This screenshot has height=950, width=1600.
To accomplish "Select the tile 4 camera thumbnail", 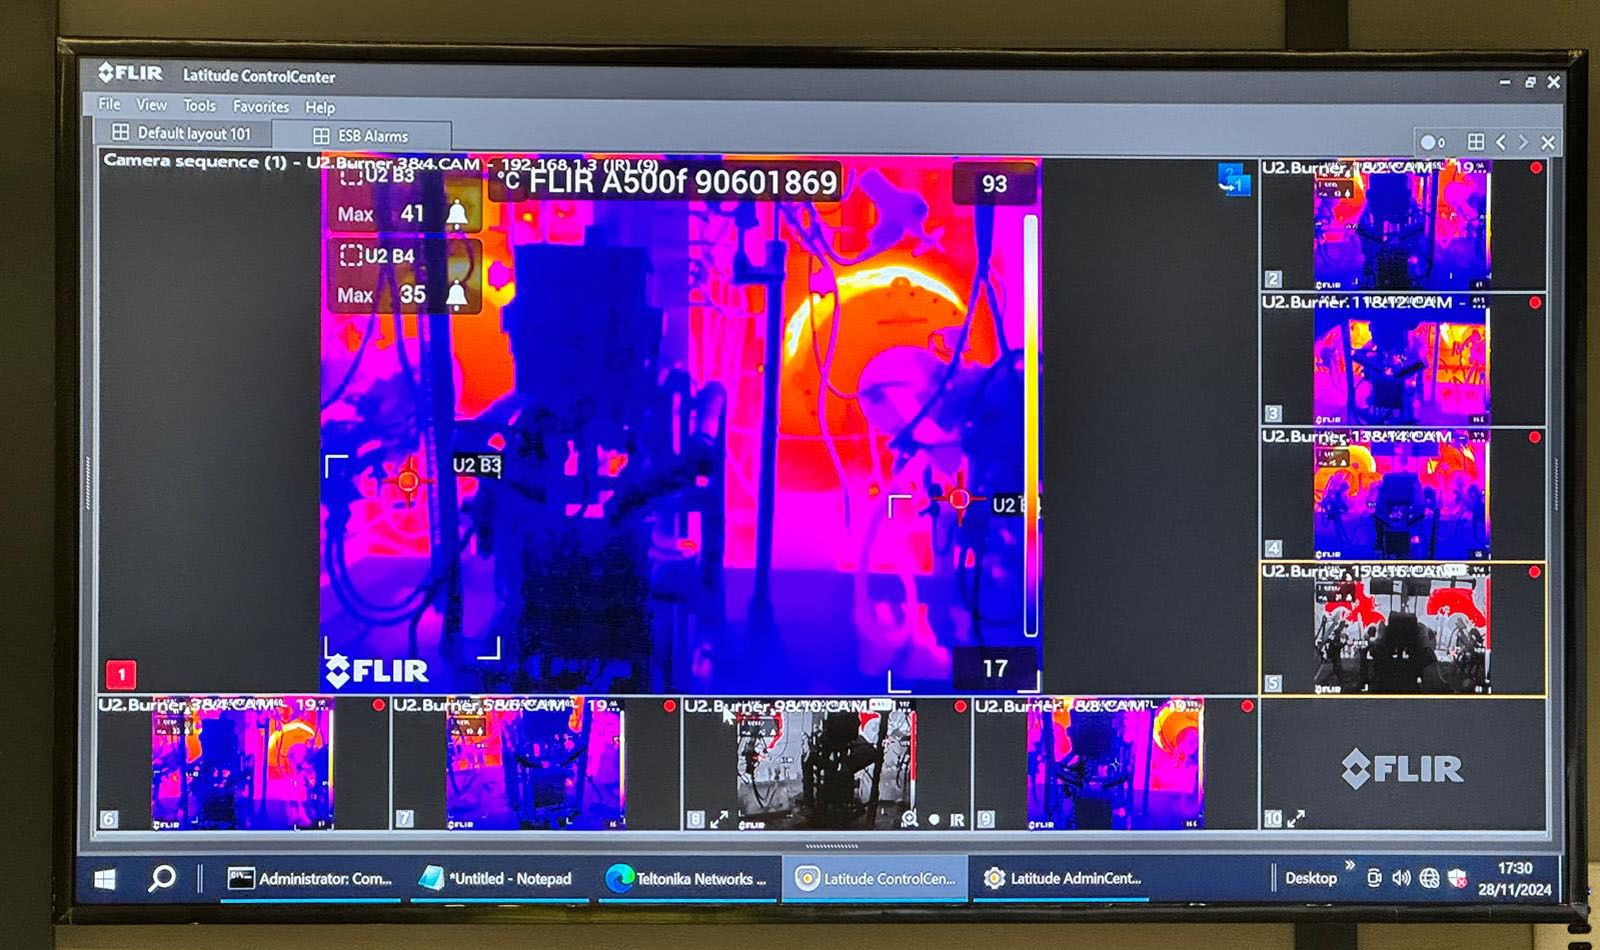I will [x=1402, y=496].
